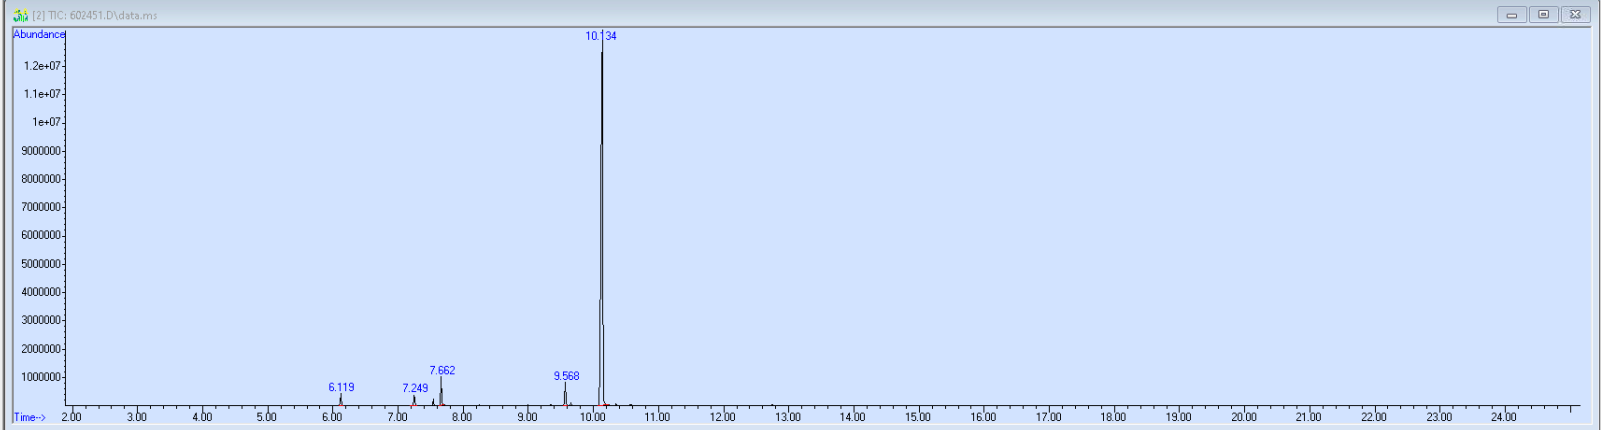The width and height of the screenshot is (1601, 430).
Task: Click the 7000000 abundance tick value
Action: pos(42,207)
